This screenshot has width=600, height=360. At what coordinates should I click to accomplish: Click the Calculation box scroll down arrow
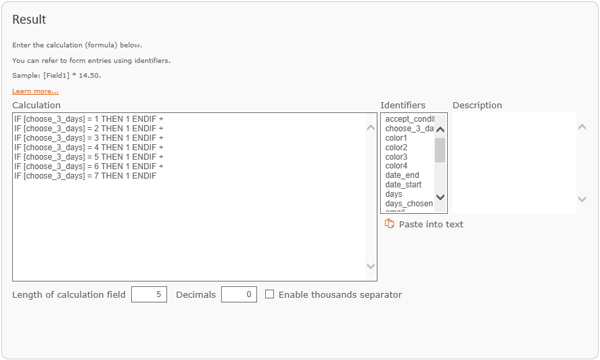(370, 266)
